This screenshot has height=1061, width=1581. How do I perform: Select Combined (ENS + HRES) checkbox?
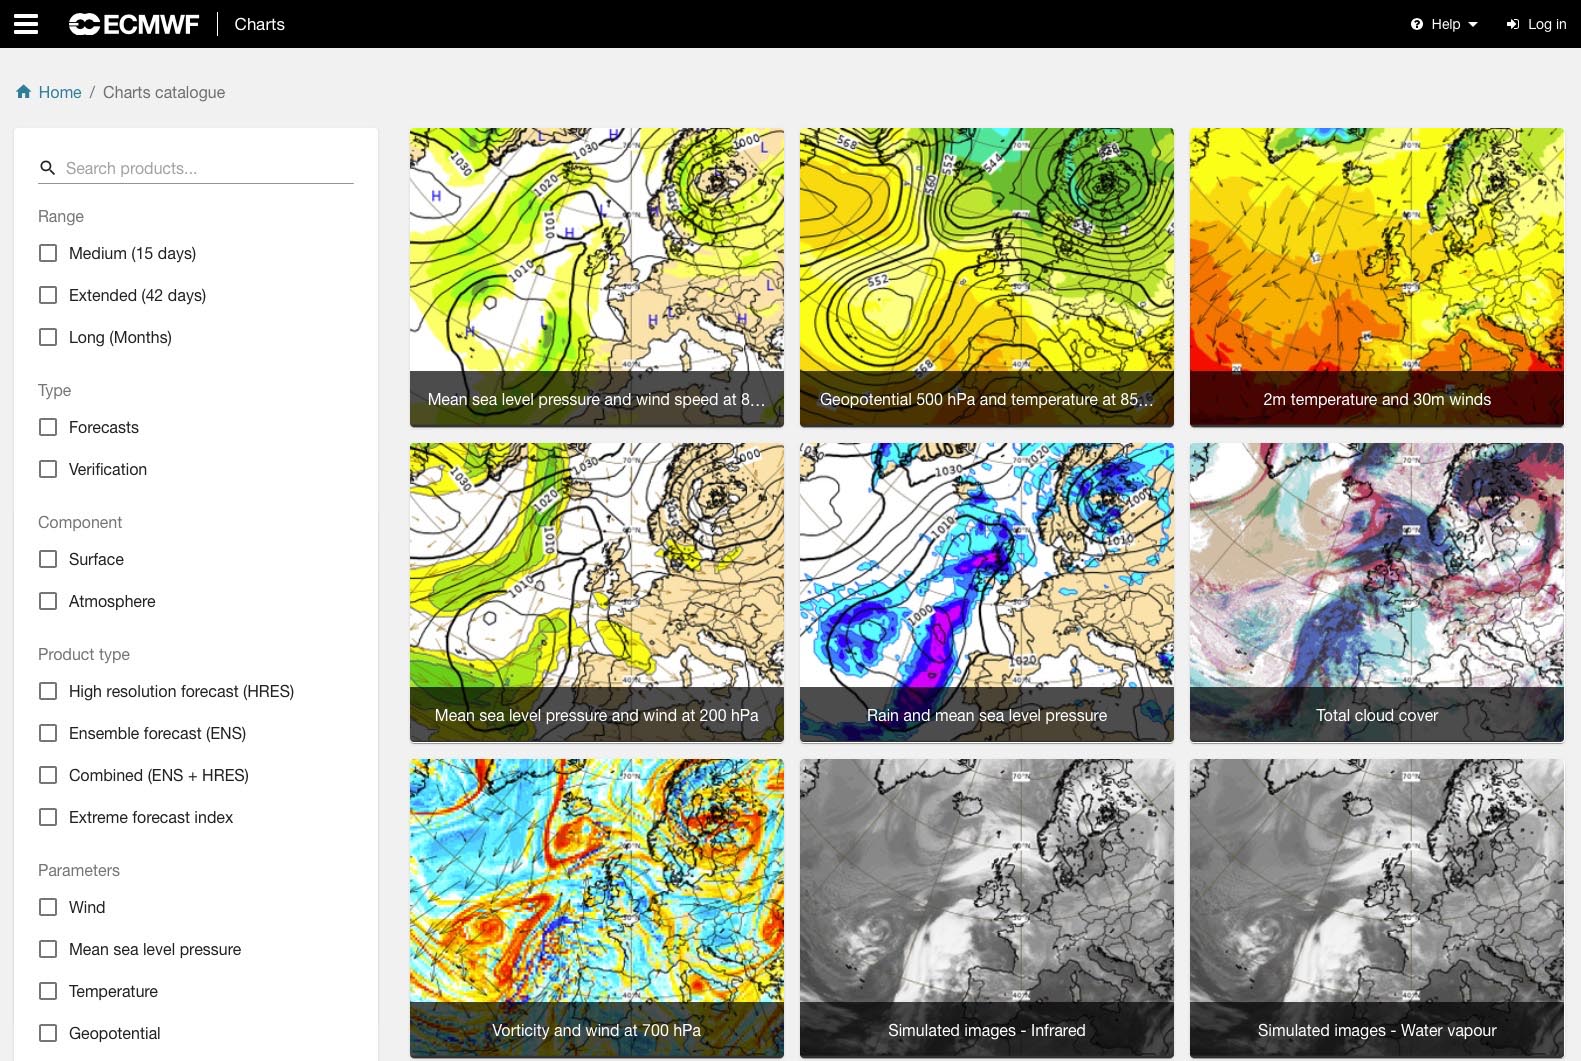point(48,775)
